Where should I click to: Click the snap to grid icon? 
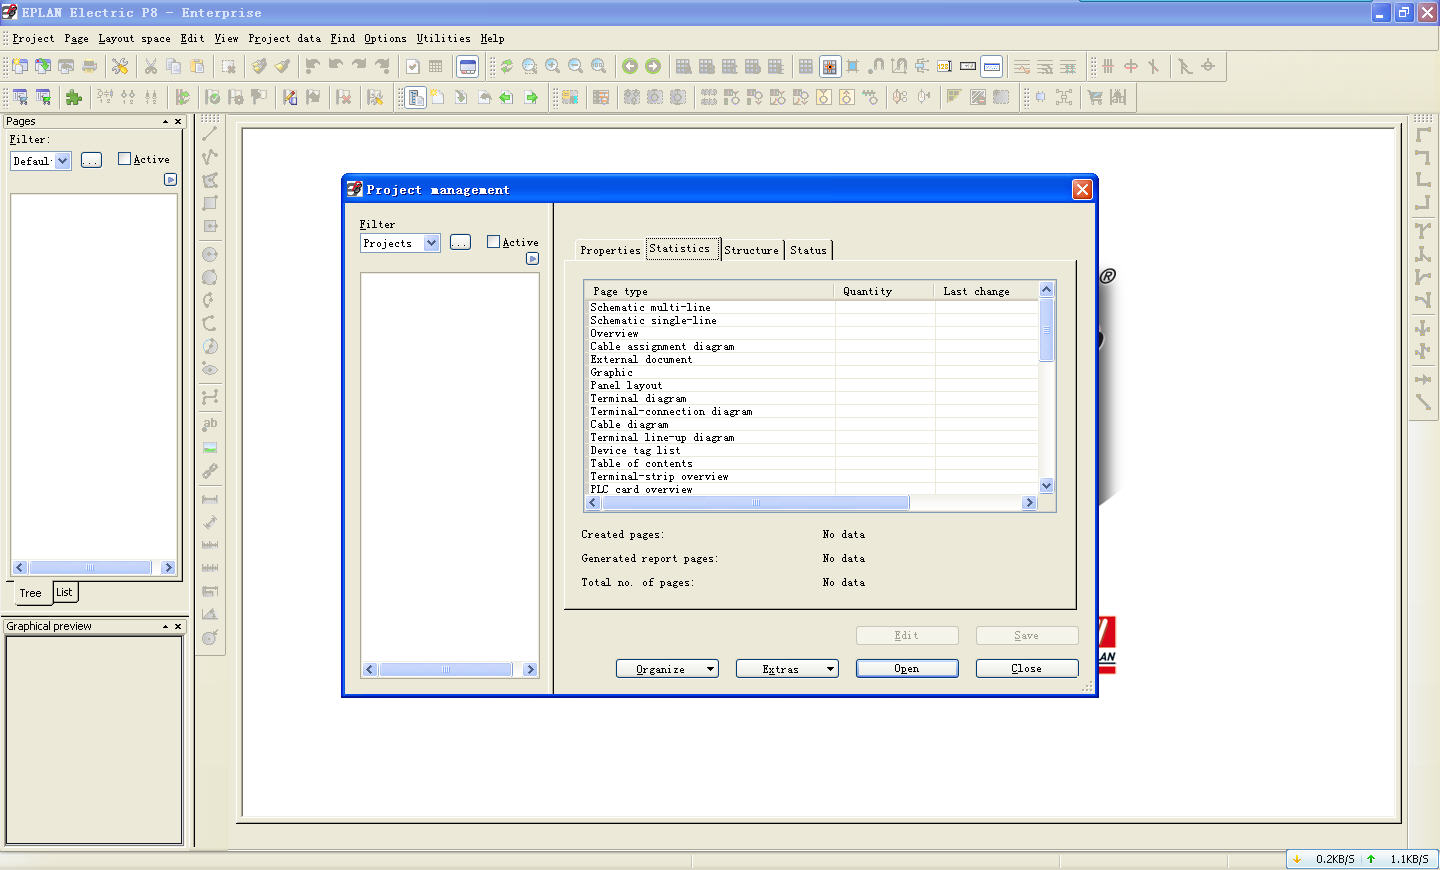click(830, 66)
